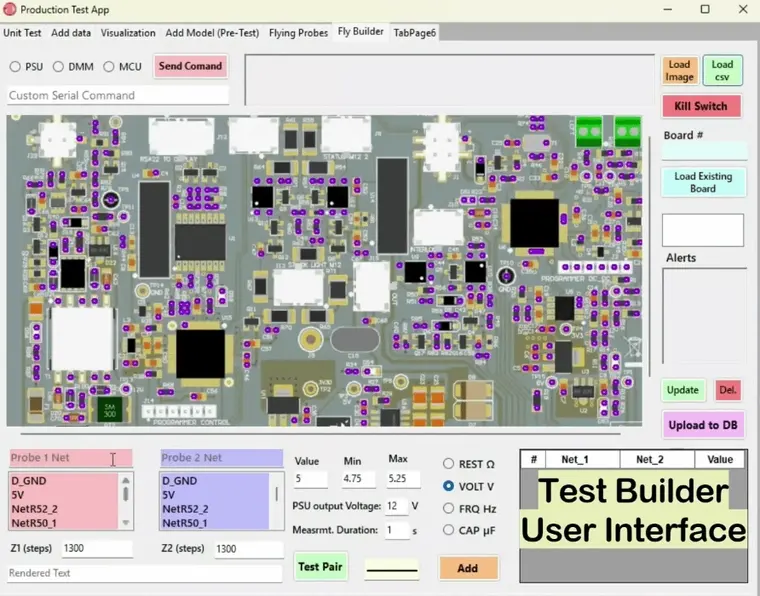Go to Add Model (Pre-Test) tab
The image size is (760, 596).
(x=212, y=33)
